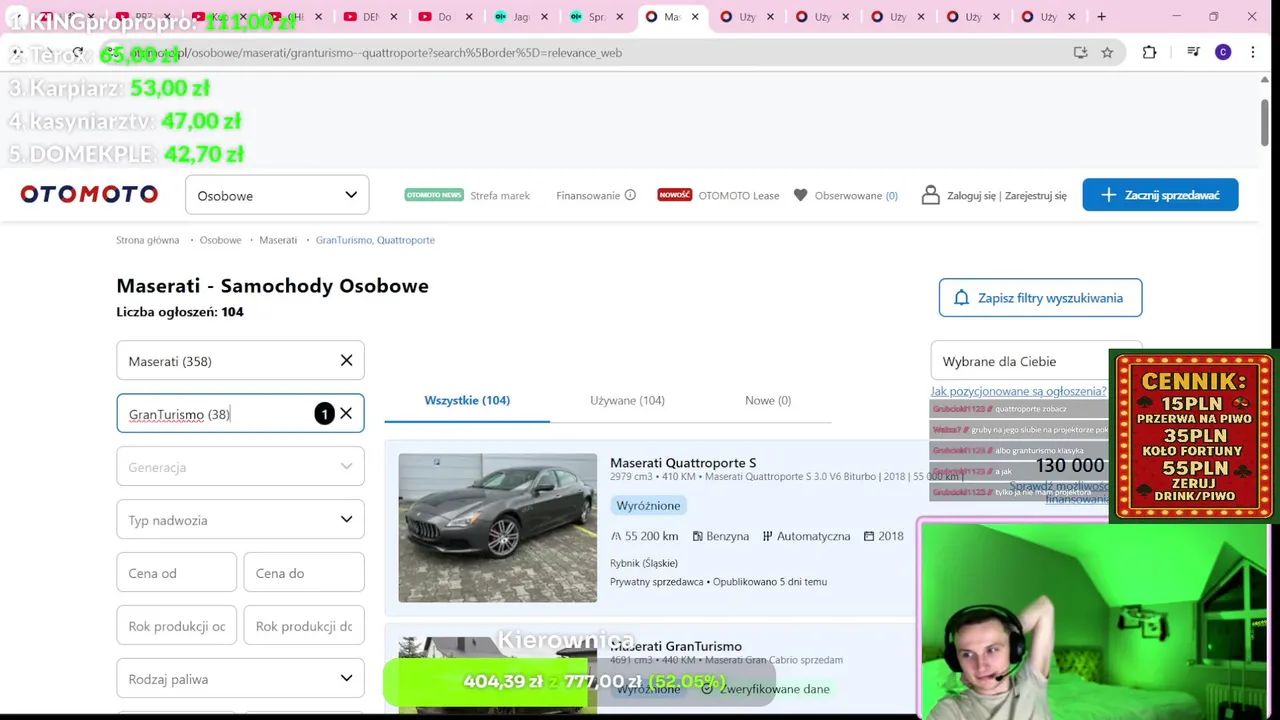
Task: Click Zapisz filtry wyszukiwania button
Action: point(1040,297)
